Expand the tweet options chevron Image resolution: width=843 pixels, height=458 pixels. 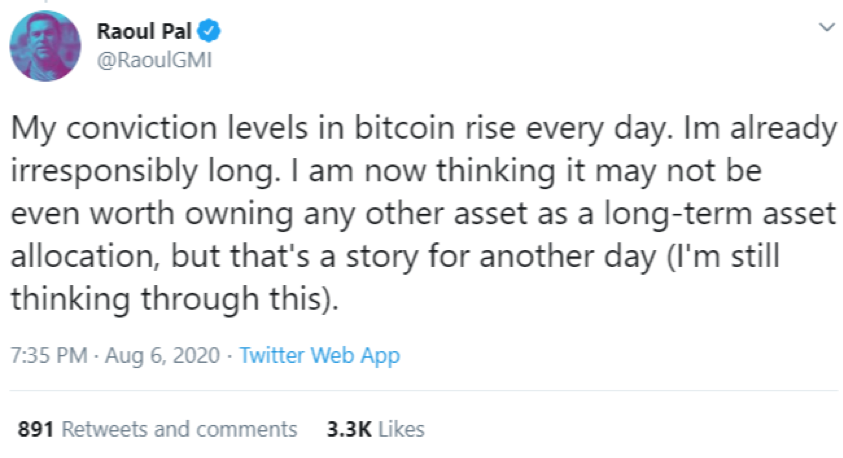tap(825, 26)
